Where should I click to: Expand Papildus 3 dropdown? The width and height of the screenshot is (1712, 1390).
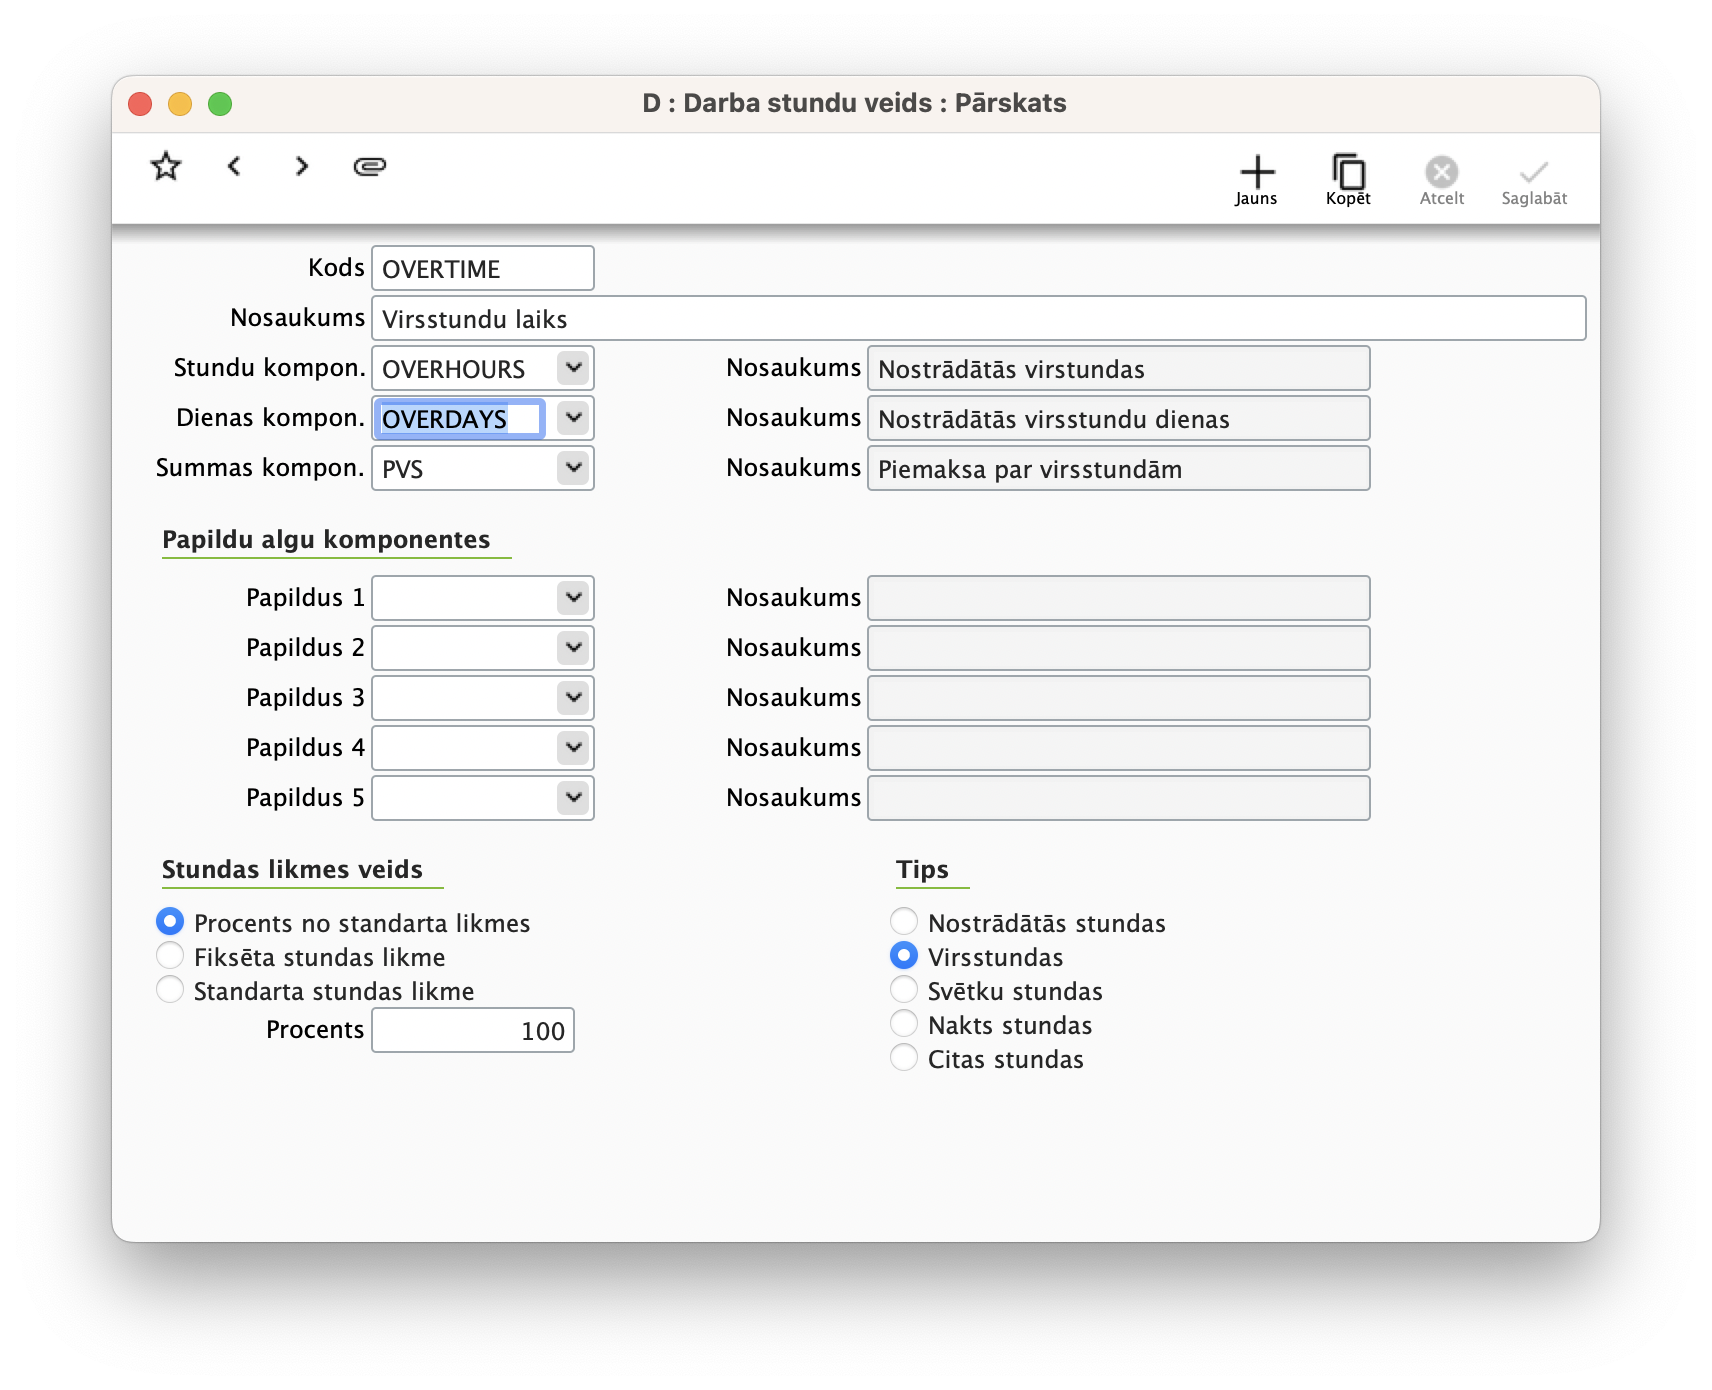point(574,698)
